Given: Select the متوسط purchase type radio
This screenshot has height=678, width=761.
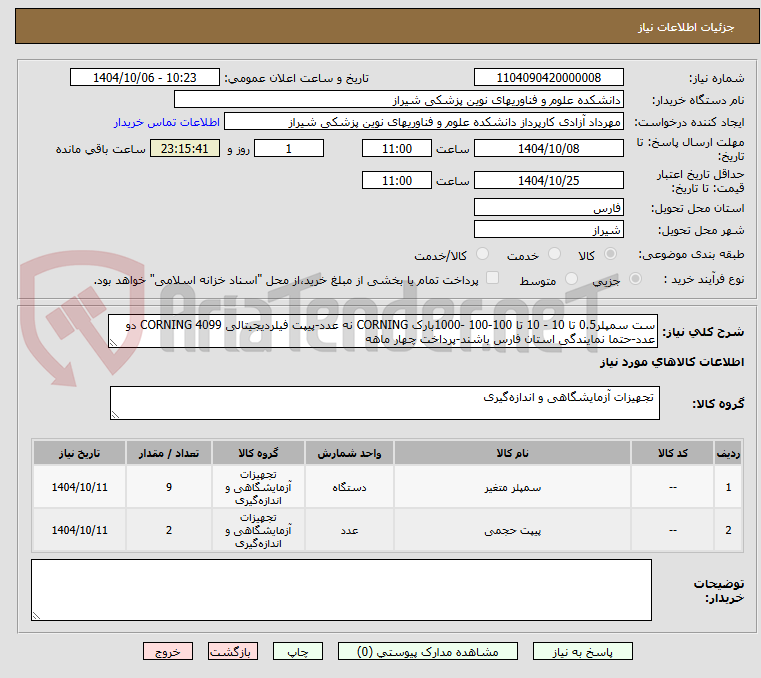Looking at the screenshot, I should pyautogui.click(x=571, y=279).
